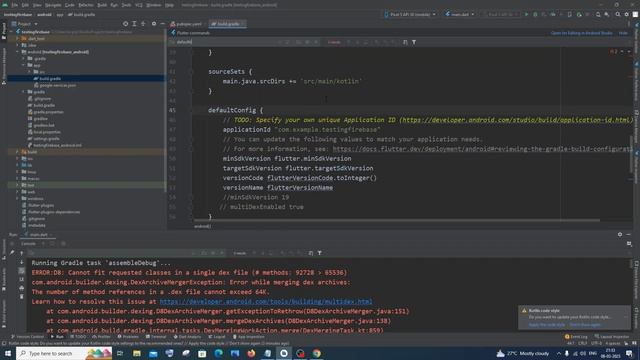Expand the test folder in project tree

pos(18,185)
